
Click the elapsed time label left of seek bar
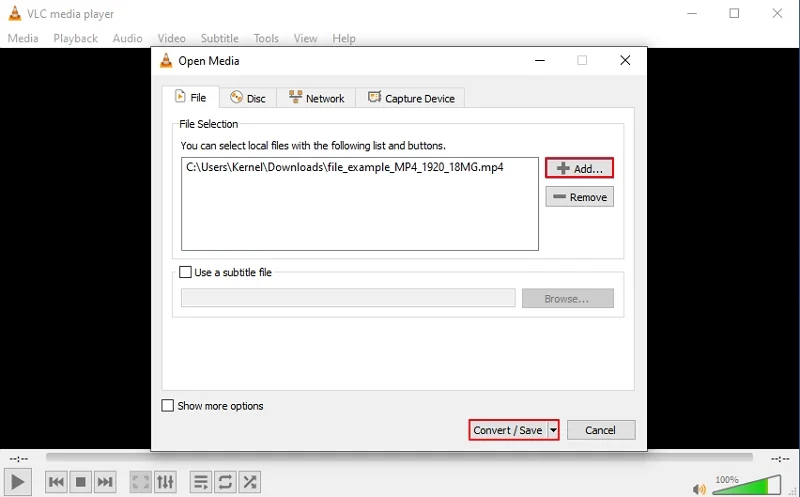pos(19,459)
